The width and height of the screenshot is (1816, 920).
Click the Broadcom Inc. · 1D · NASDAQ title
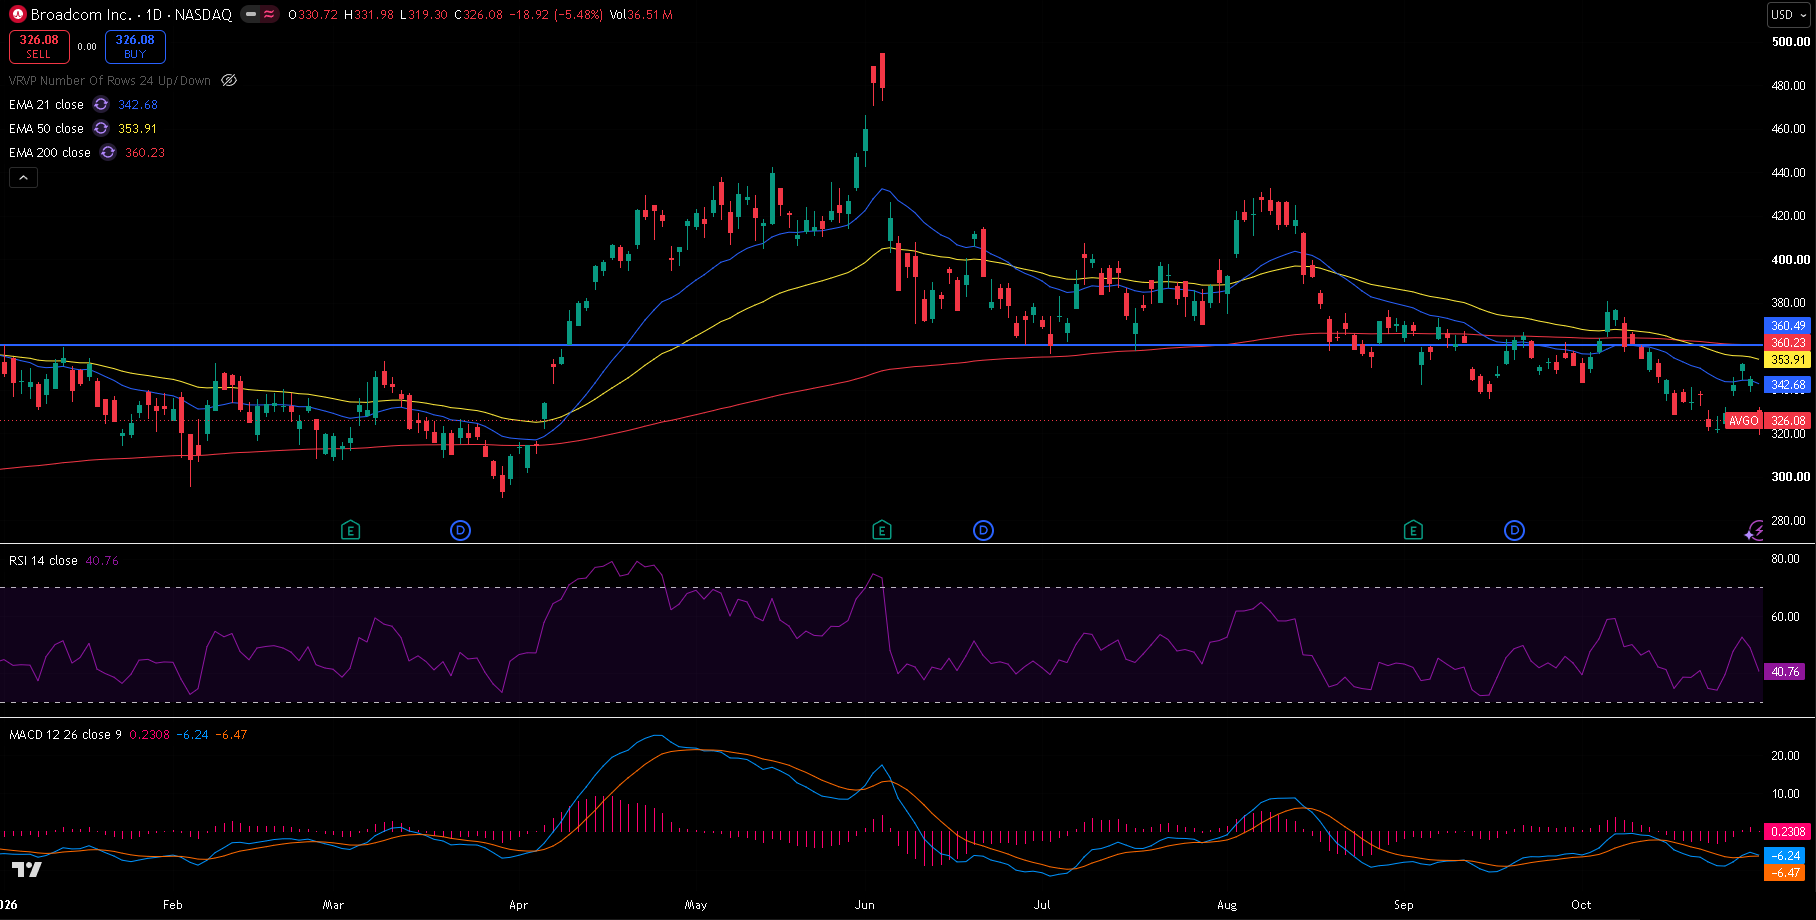131,15
